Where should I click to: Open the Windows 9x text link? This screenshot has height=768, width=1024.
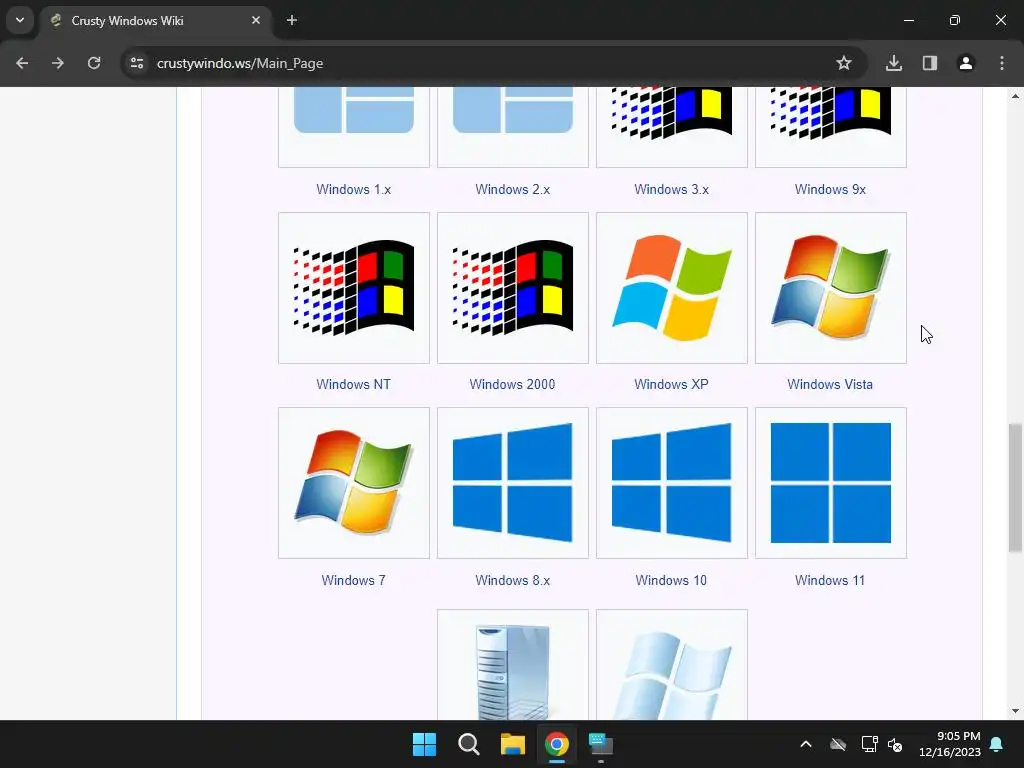point(830,189)
